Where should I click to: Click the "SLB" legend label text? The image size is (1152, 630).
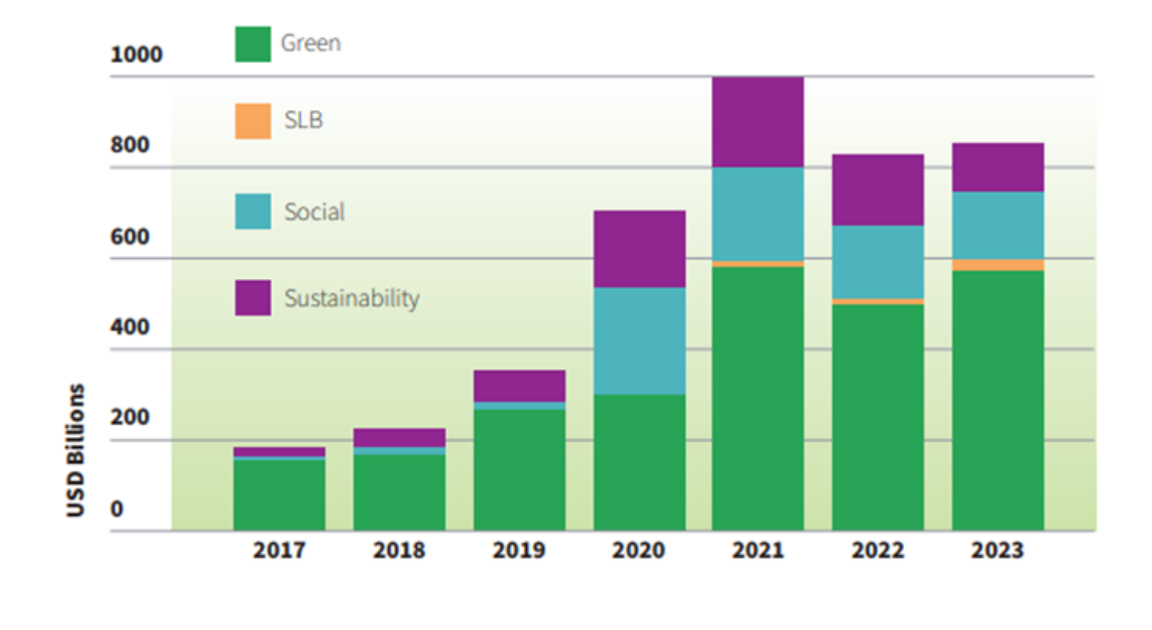303,121
